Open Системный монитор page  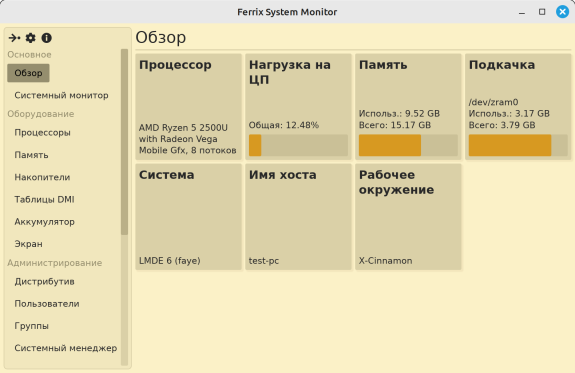(61, 95)
